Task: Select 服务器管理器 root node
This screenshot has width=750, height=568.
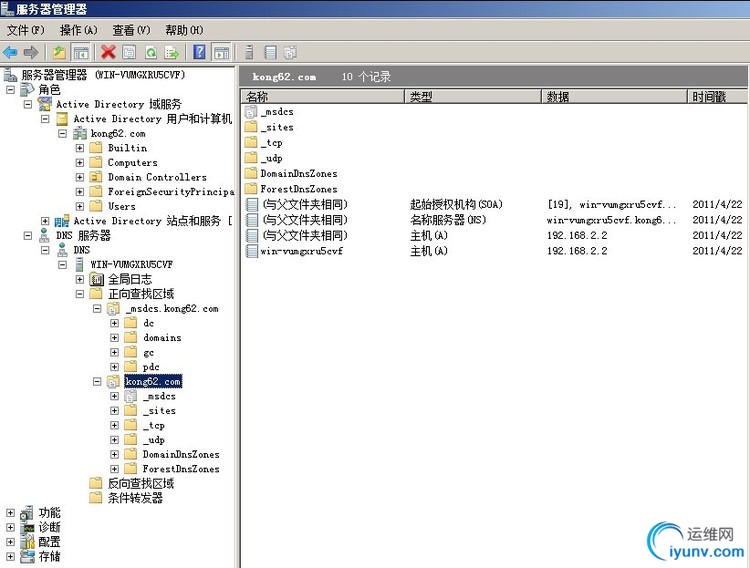Action: [103, 75]
